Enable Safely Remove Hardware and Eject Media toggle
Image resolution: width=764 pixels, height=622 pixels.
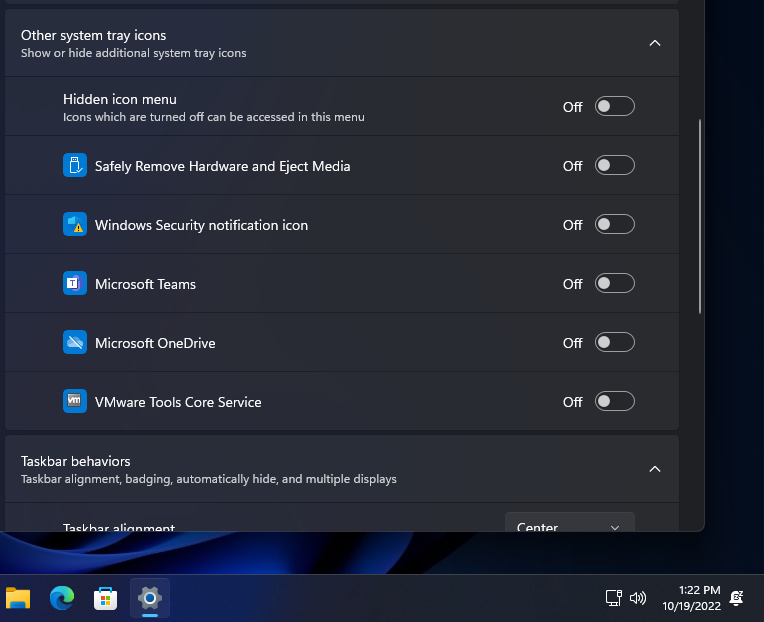614,166
